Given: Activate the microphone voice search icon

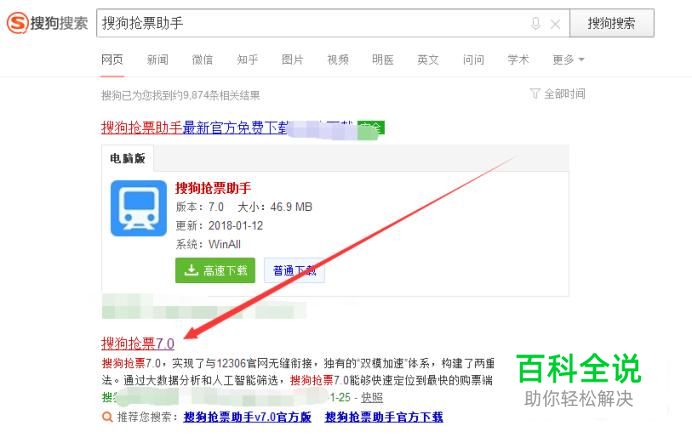Looking at the screenshot, I should 535,23.
